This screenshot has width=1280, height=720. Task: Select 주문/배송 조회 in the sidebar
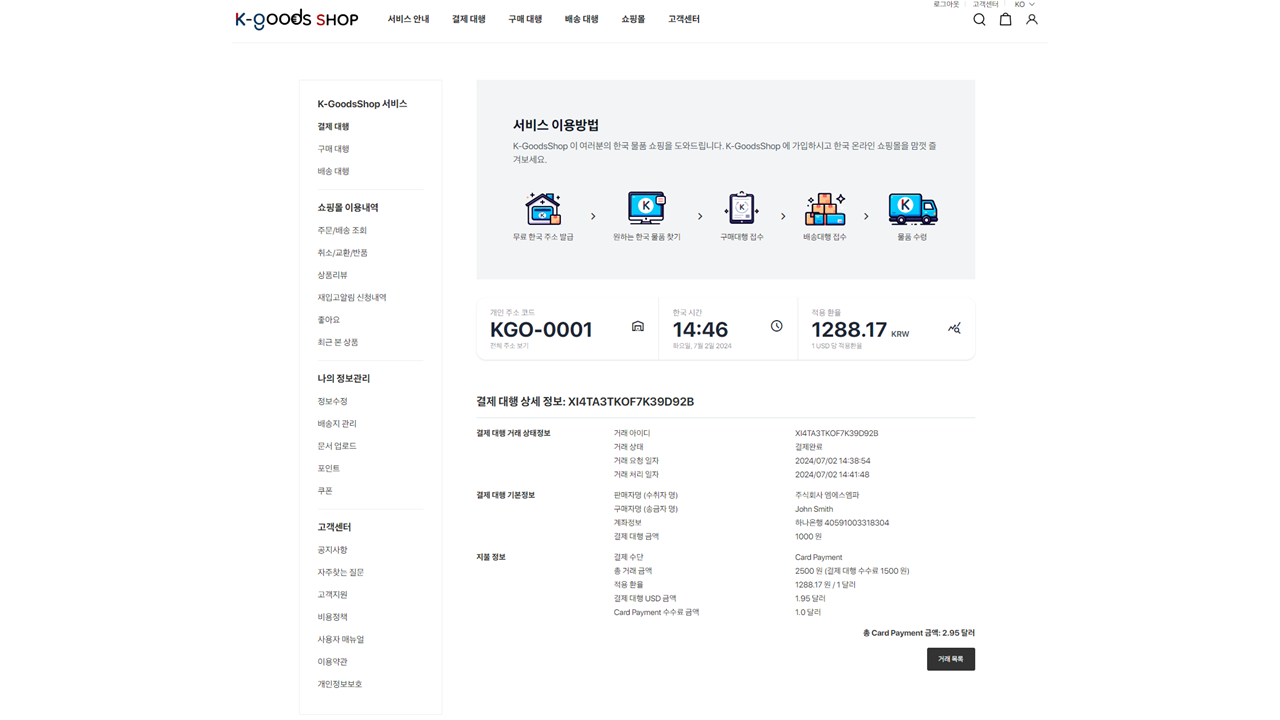tap(342, 231)
